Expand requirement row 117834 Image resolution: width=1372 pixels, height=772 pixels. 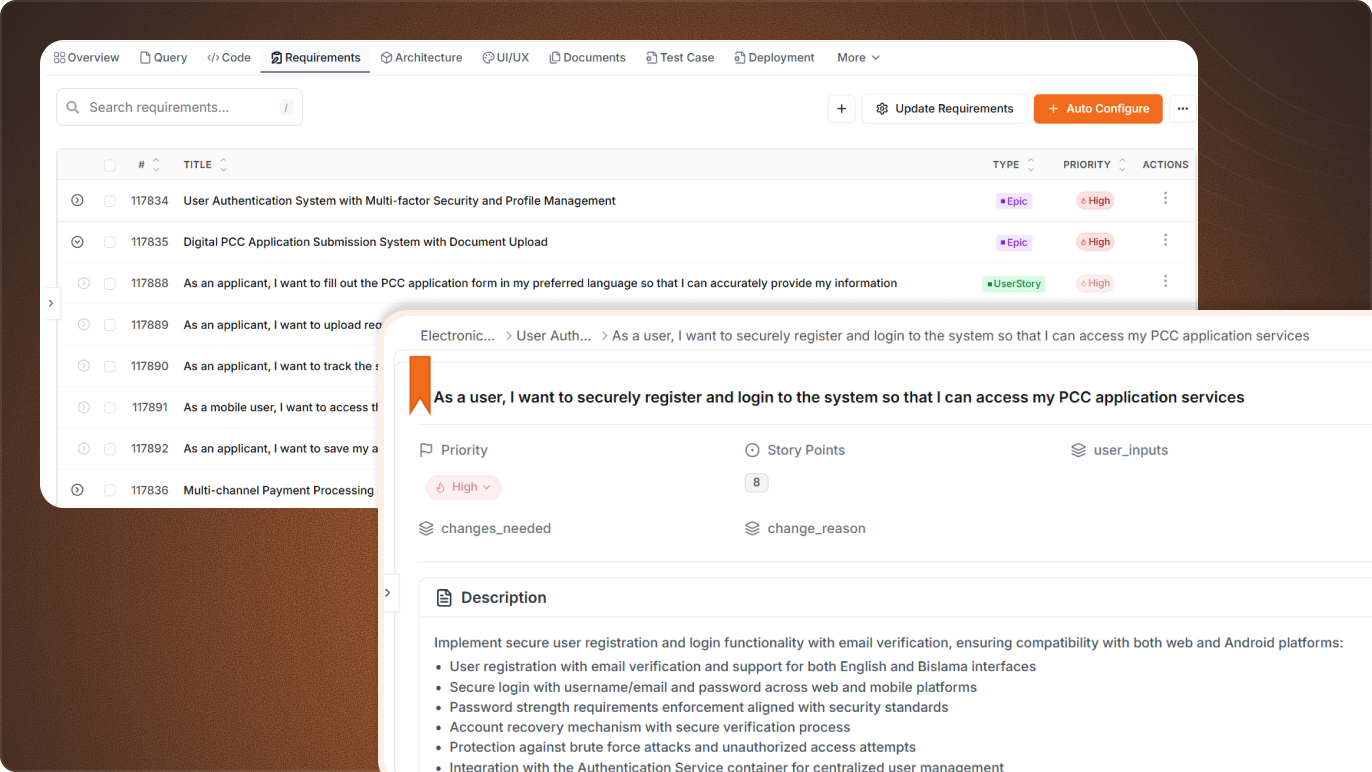(77, 200)
